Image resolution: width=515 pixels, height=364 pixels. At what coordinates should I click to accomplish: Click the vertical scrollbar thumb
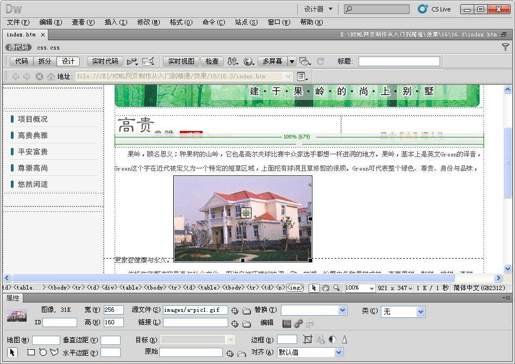pyautogui.click(x=508, y=162)
